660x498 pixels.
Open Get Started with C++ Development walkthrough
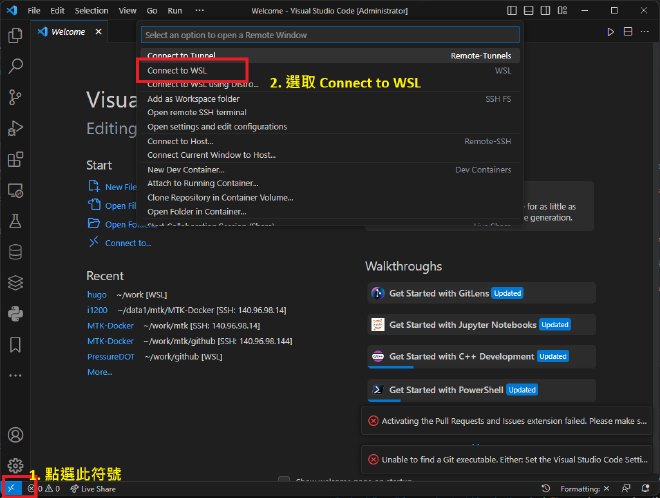tap(482, 357)
